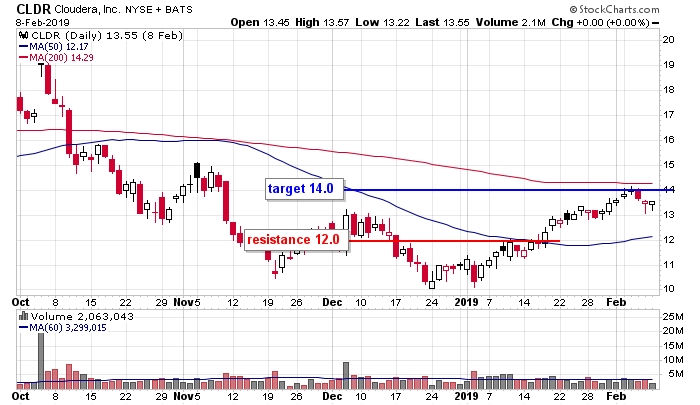Click the 'Dec' label on the price chart date axis

pos(332,302)
